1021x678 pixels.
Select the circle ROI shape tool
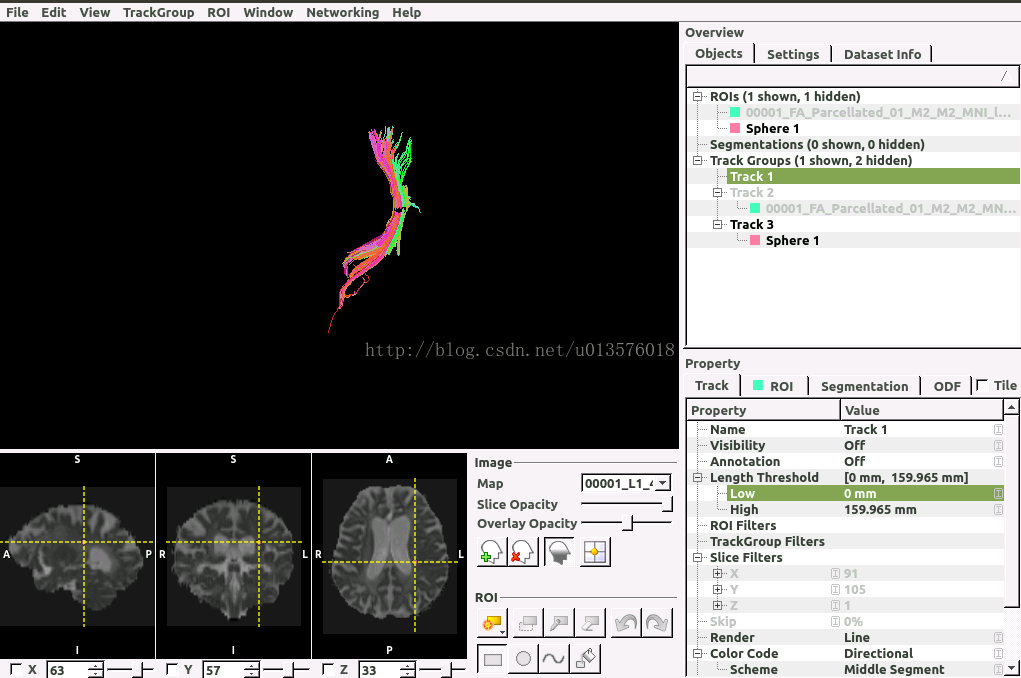click(524, 659)
